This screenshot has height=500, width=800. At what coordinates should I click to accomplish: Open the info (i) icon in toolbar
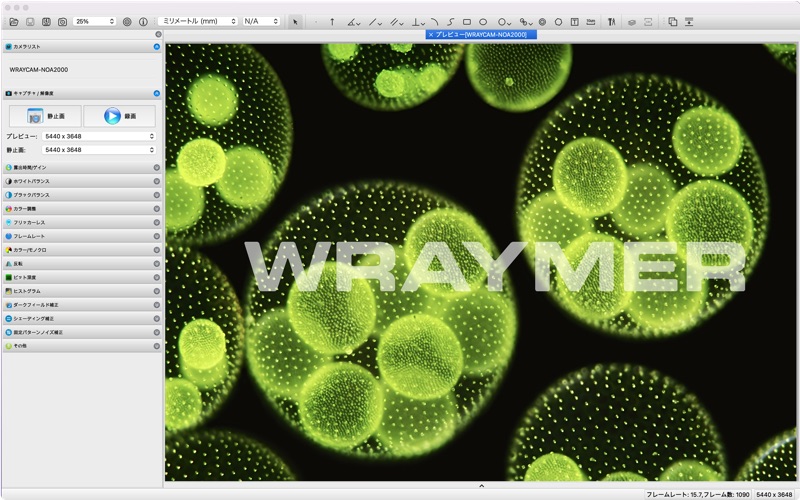tap(143, 21)
